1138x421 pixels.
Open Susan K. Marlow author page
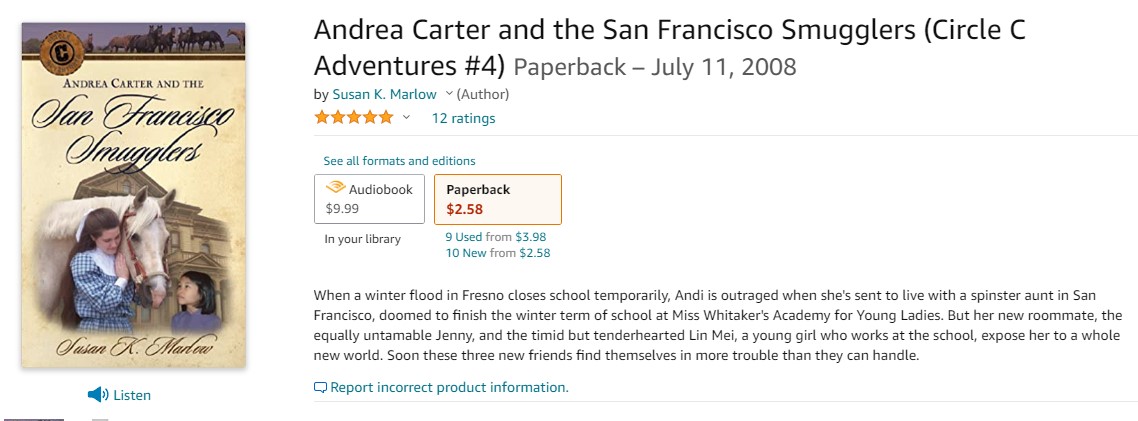[384, 94]
